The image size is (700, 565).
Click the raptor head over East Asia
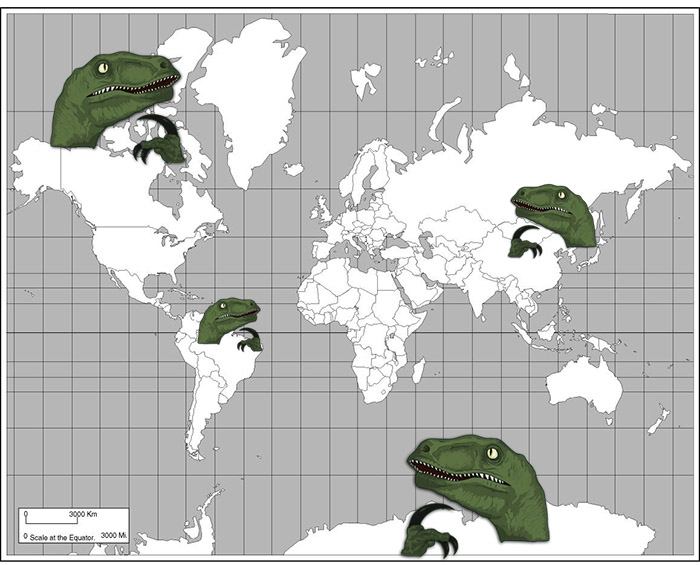click(554, 215)
